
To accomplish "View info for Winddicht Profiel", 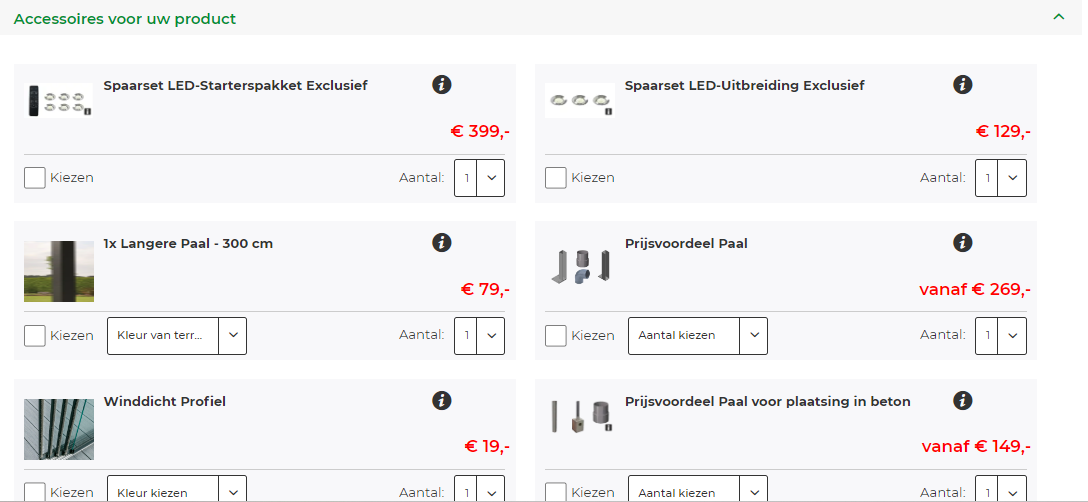I will coord(441,401).
